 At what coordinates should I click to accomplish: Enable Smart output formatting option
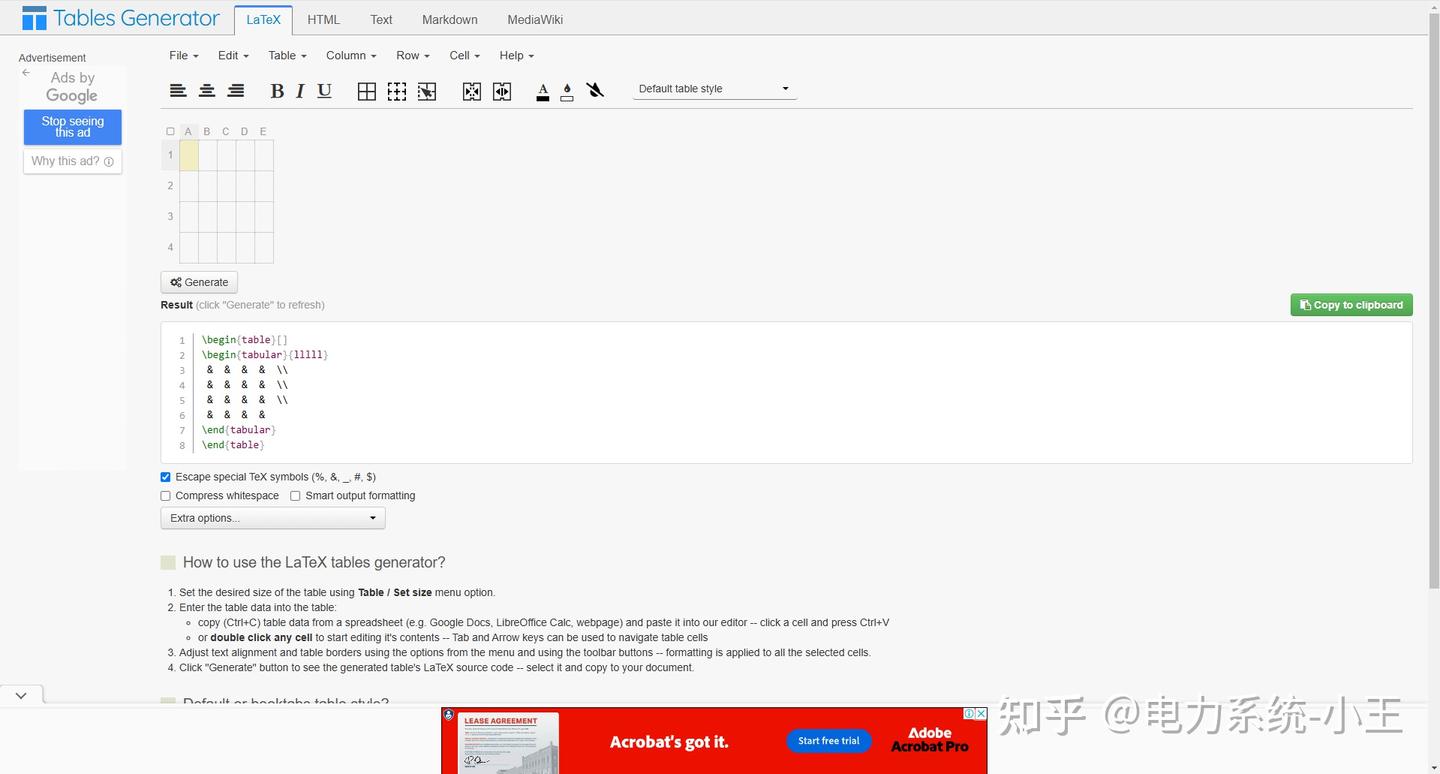point(295,495)
